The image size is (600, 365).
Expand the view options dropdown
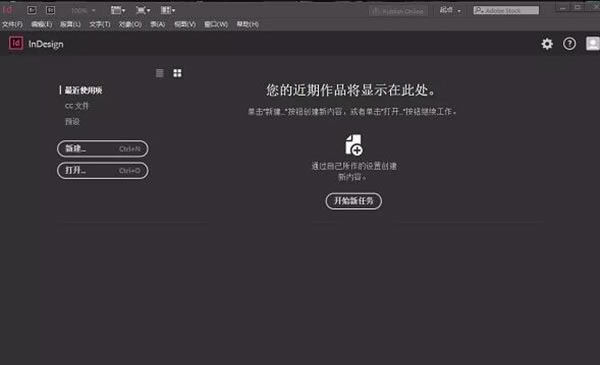pos(117,10)
